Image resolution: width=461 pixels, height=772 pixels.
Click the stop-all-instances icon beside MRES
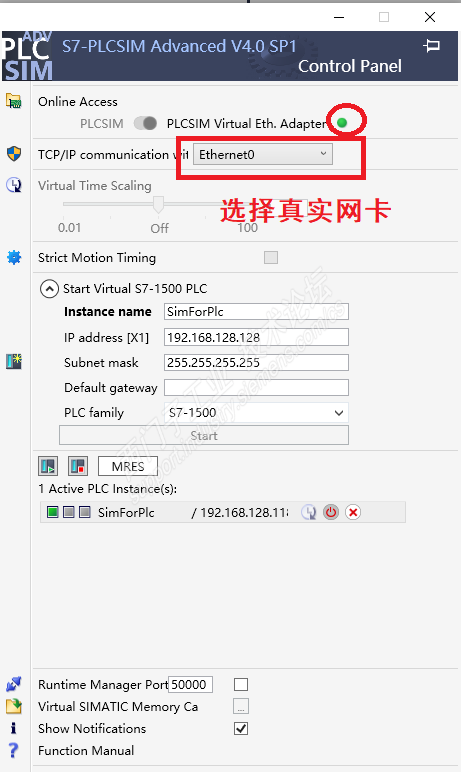[x=78, y=466]
